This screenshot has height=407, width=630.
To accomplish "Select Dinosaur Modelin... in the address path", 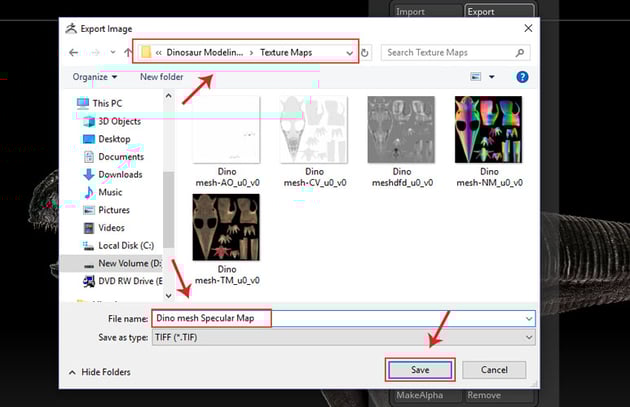I will (x=205, y=53).
